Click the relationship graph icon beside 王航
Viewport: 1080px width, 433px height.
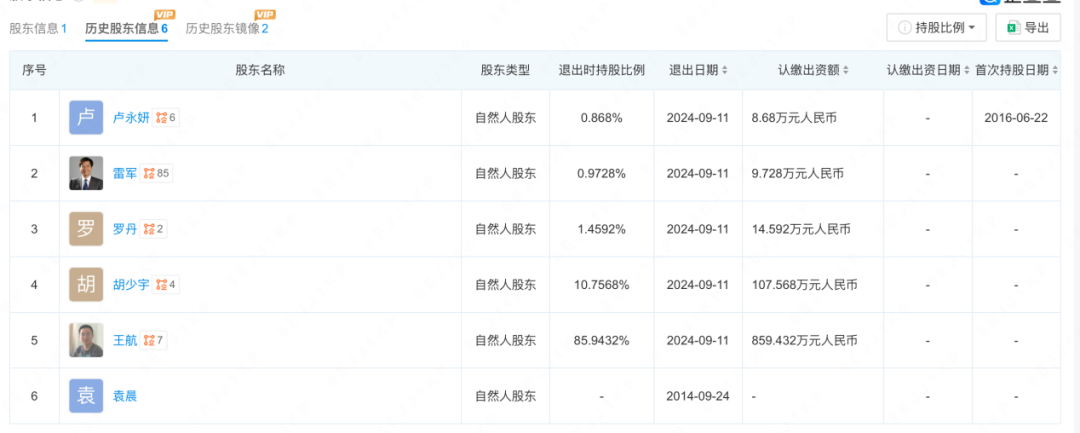[149, 340]
